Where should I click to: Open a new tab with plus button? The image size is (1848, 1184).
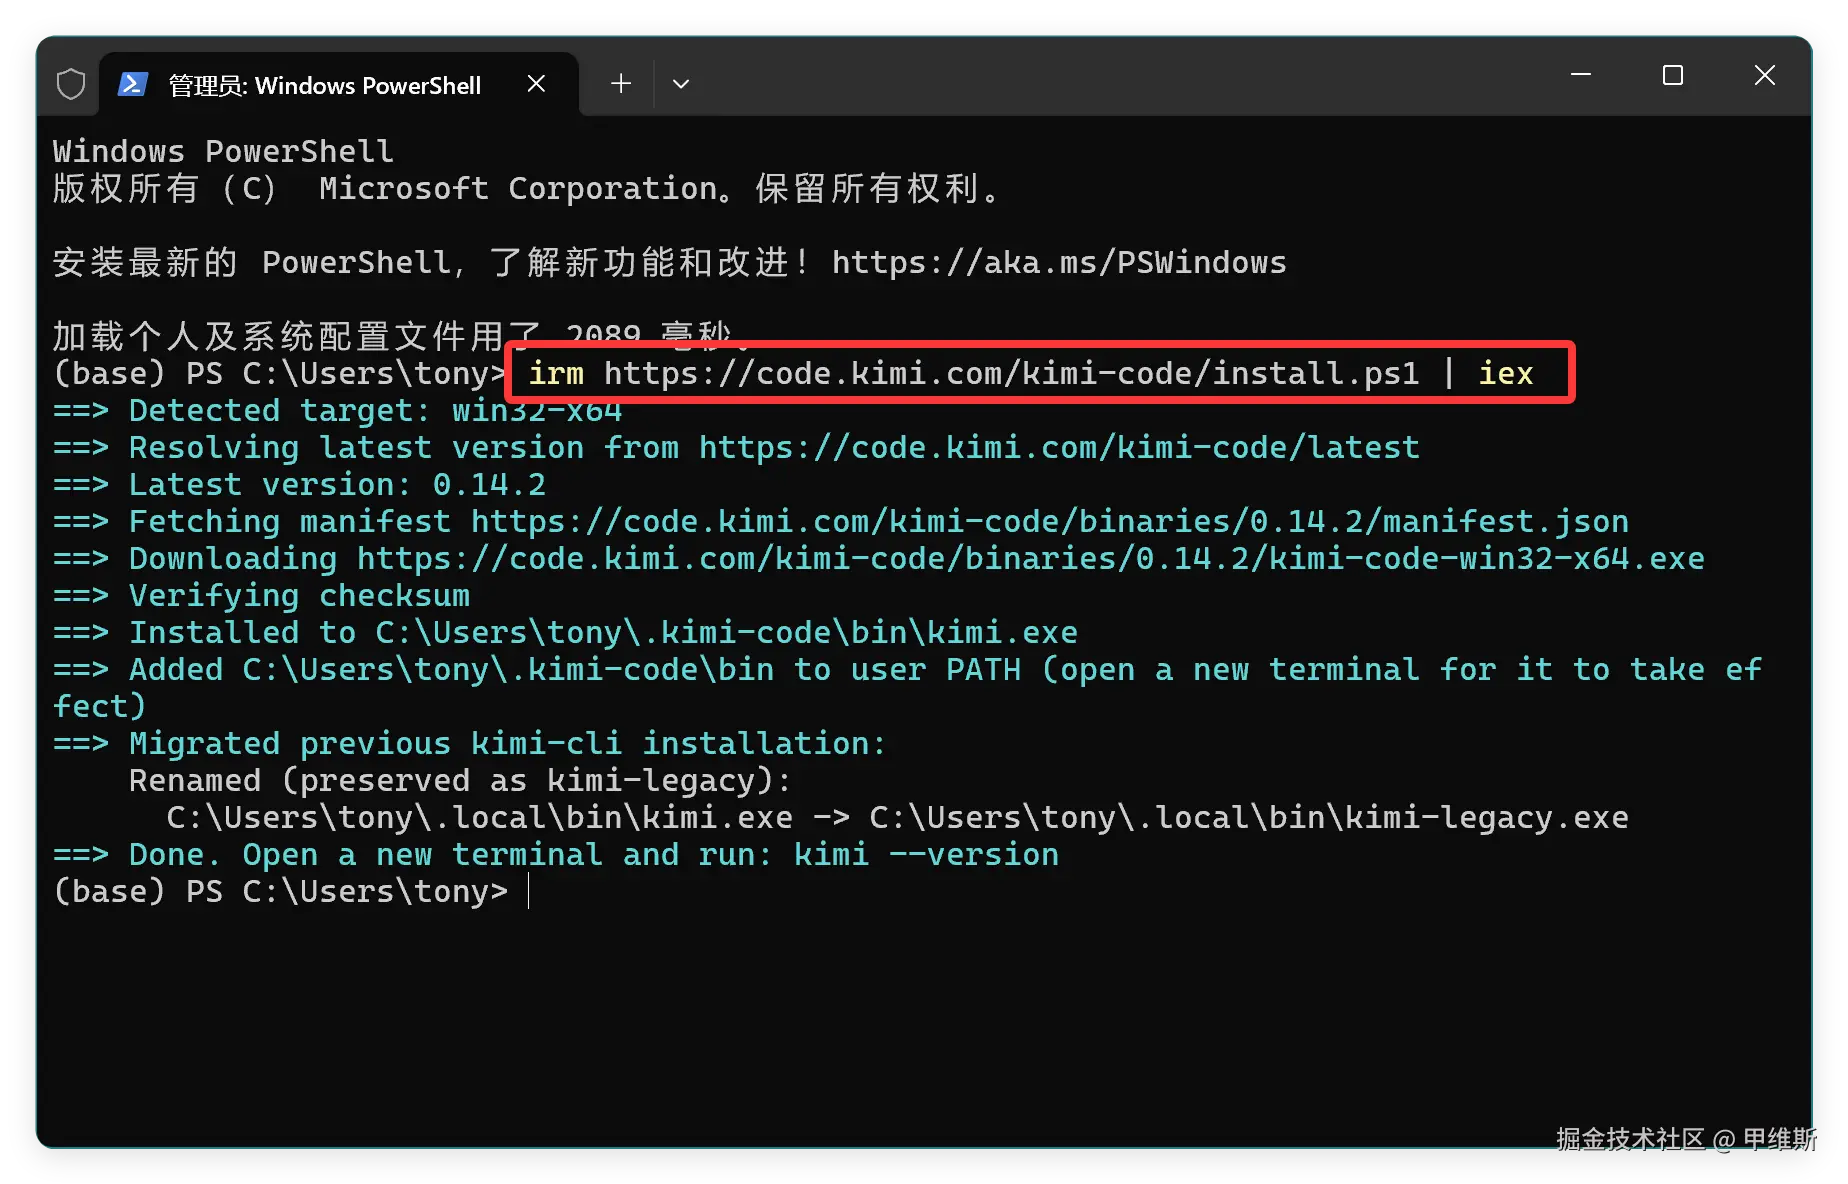pos(621,84)
